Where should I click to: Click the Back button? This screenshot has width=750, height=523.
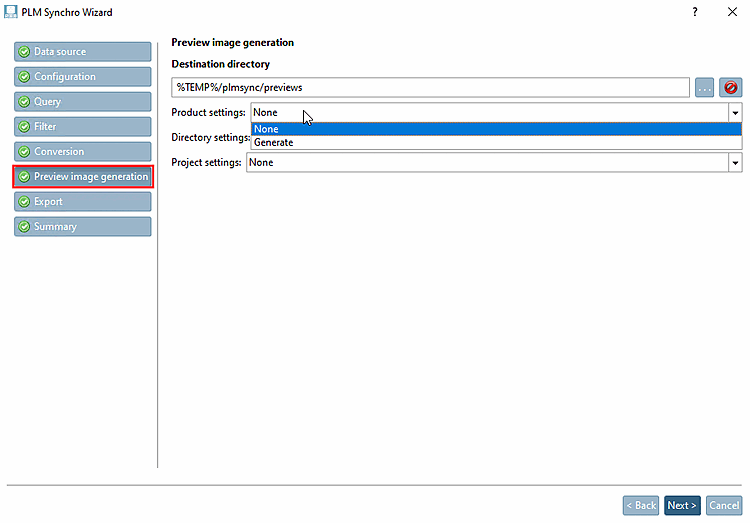point(641,505)
